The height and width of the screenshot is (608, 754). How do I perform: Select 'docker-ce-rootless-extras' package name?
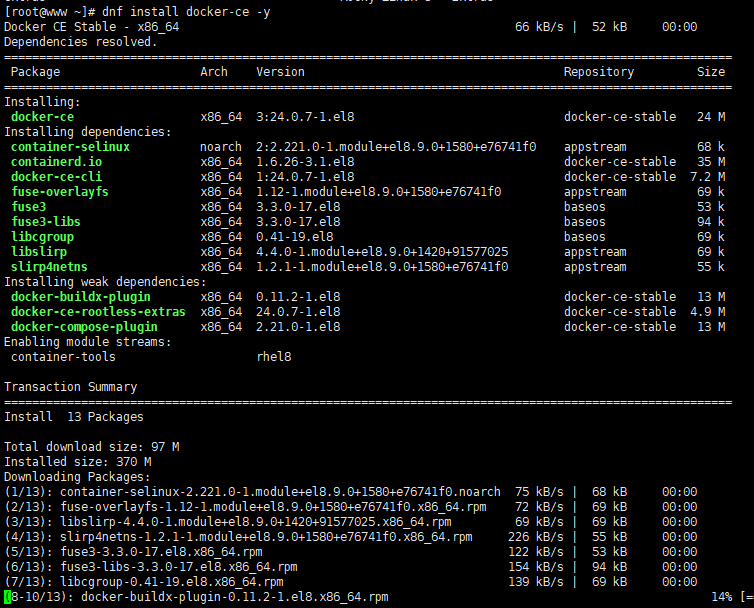98,312
